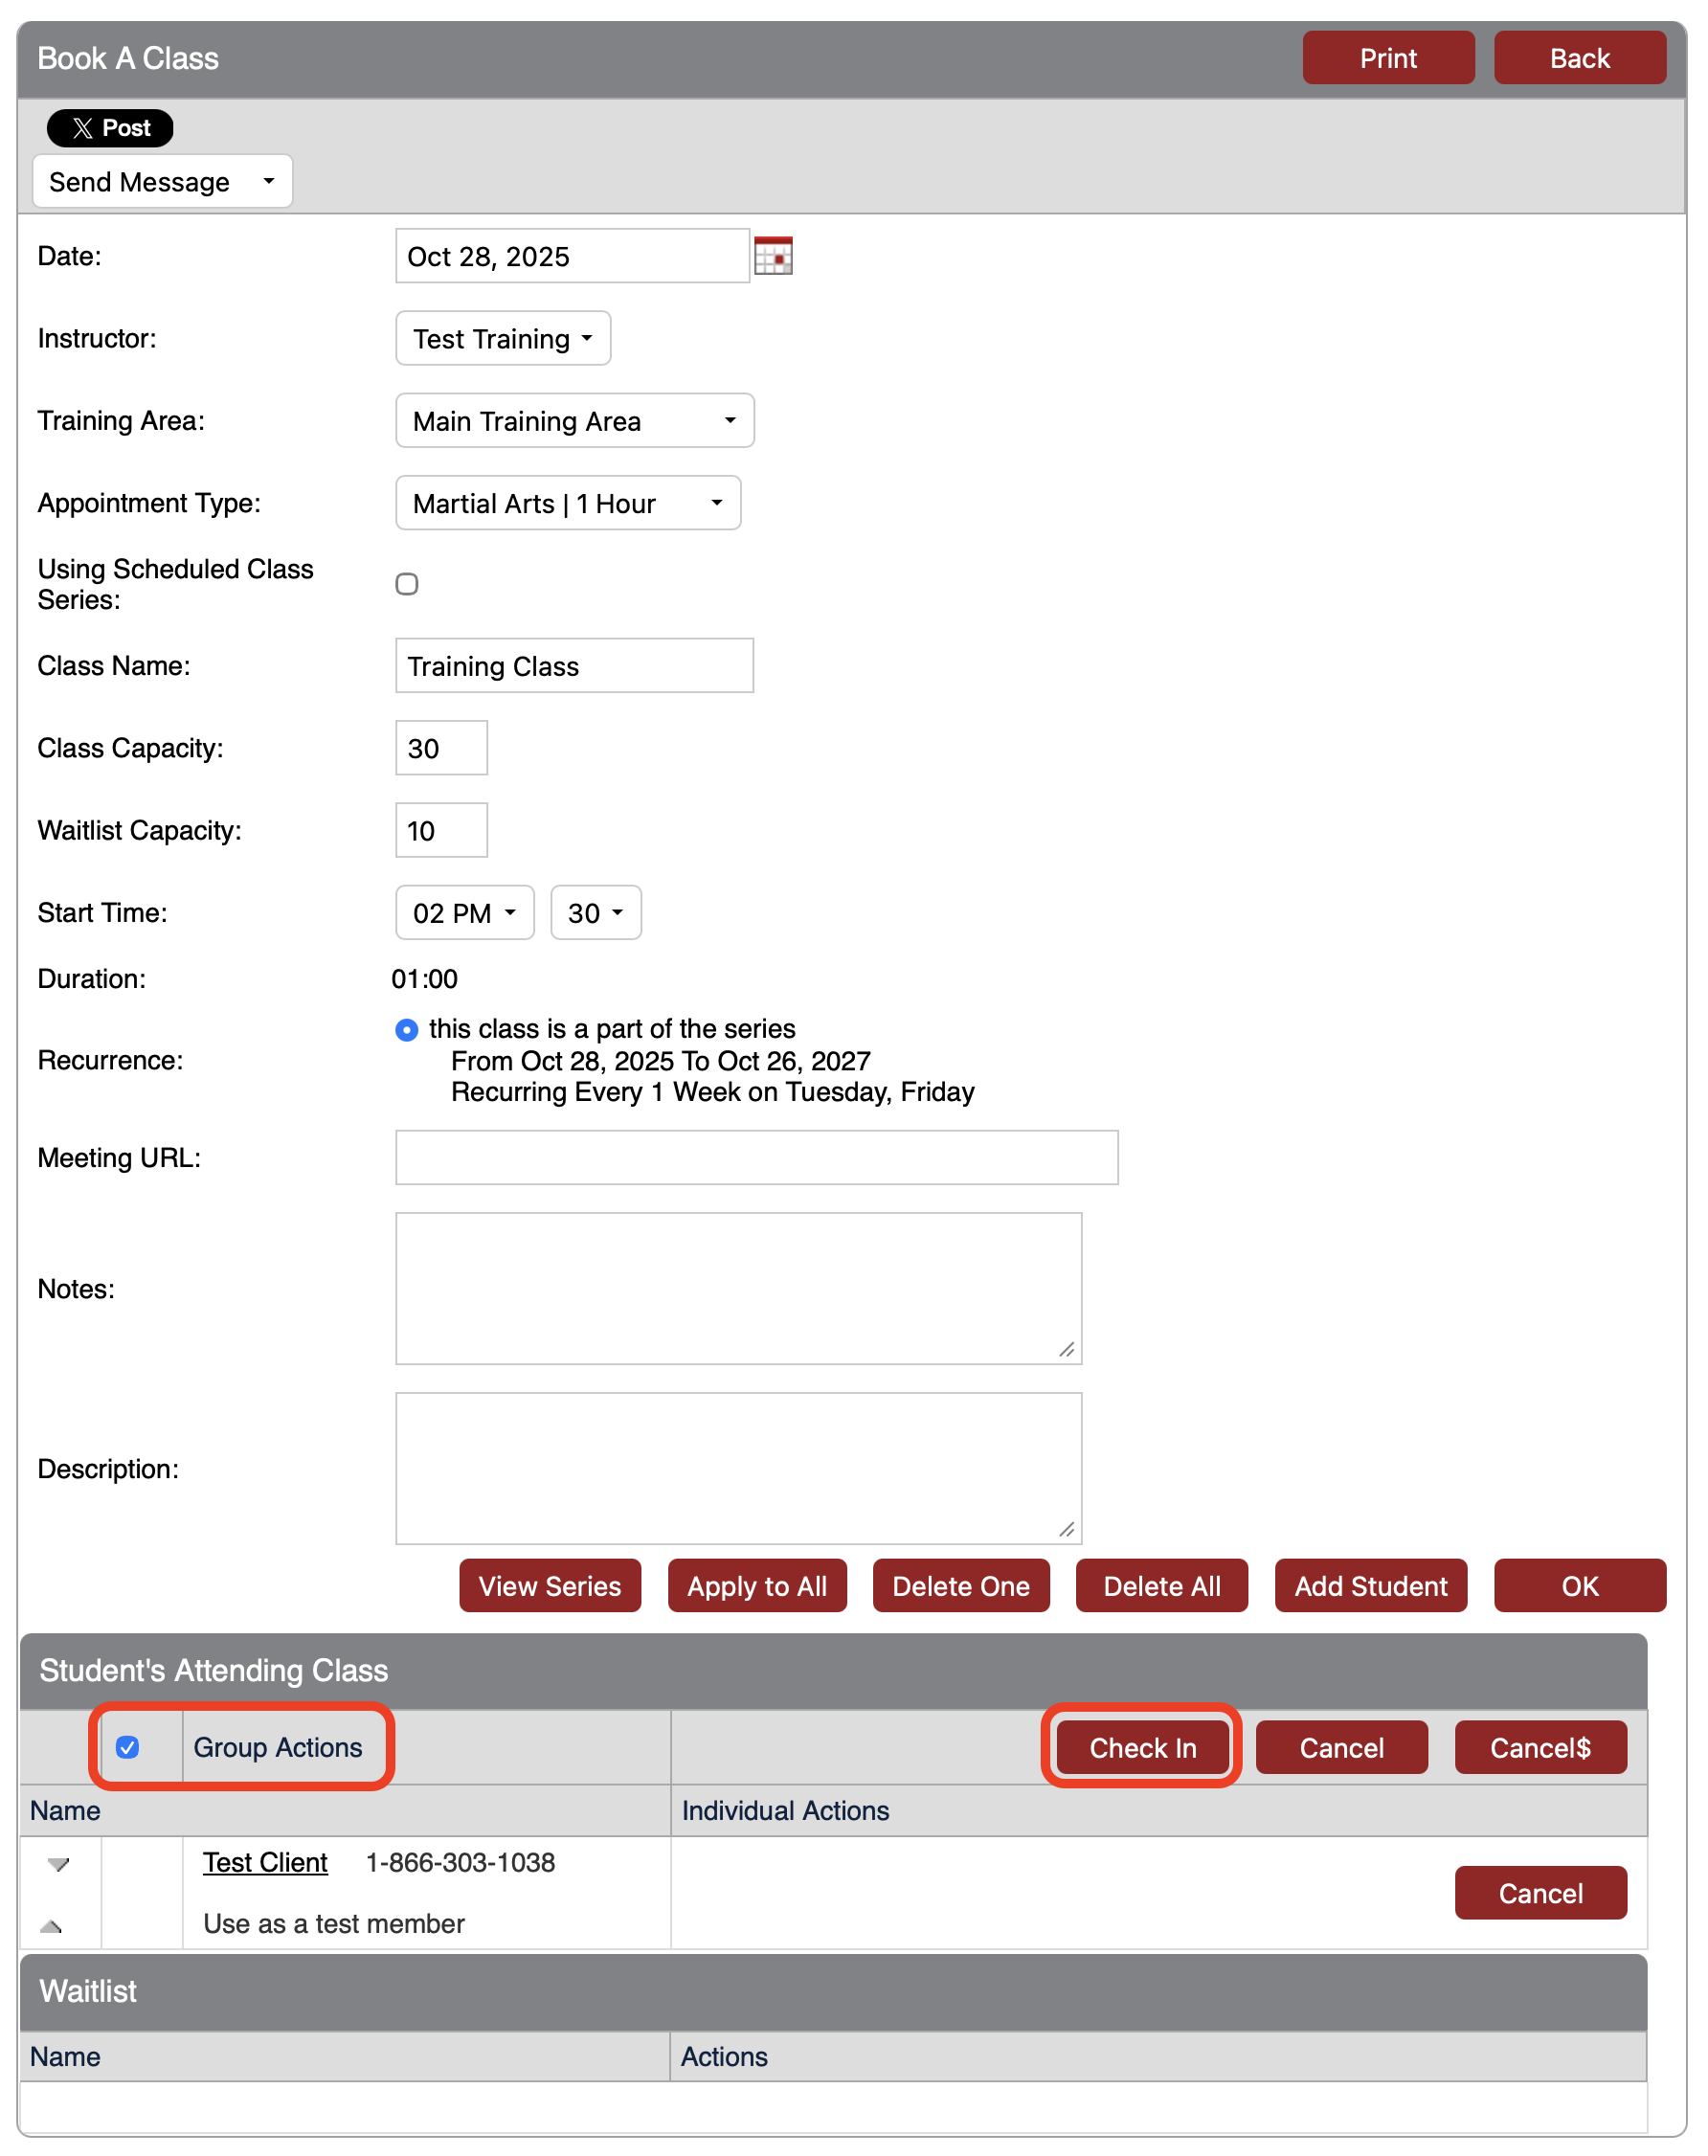Viewport: 1708px width, 2156px height.
Task: Add a student to the class
Action: tap(1371, 1586)
